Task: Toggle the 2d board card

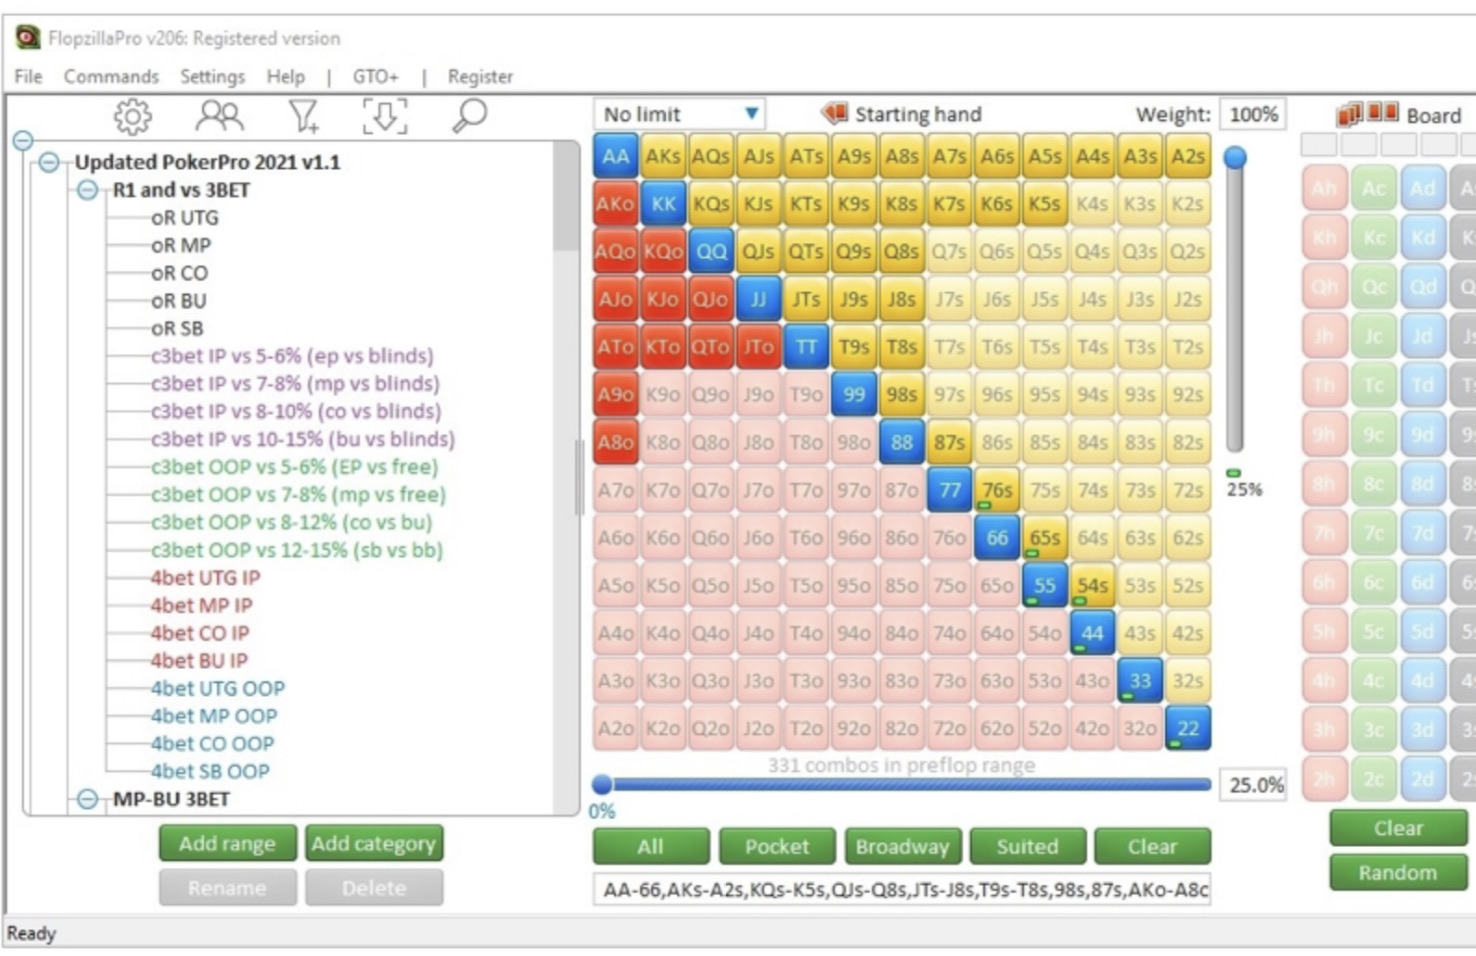Action: point(1422,779)
